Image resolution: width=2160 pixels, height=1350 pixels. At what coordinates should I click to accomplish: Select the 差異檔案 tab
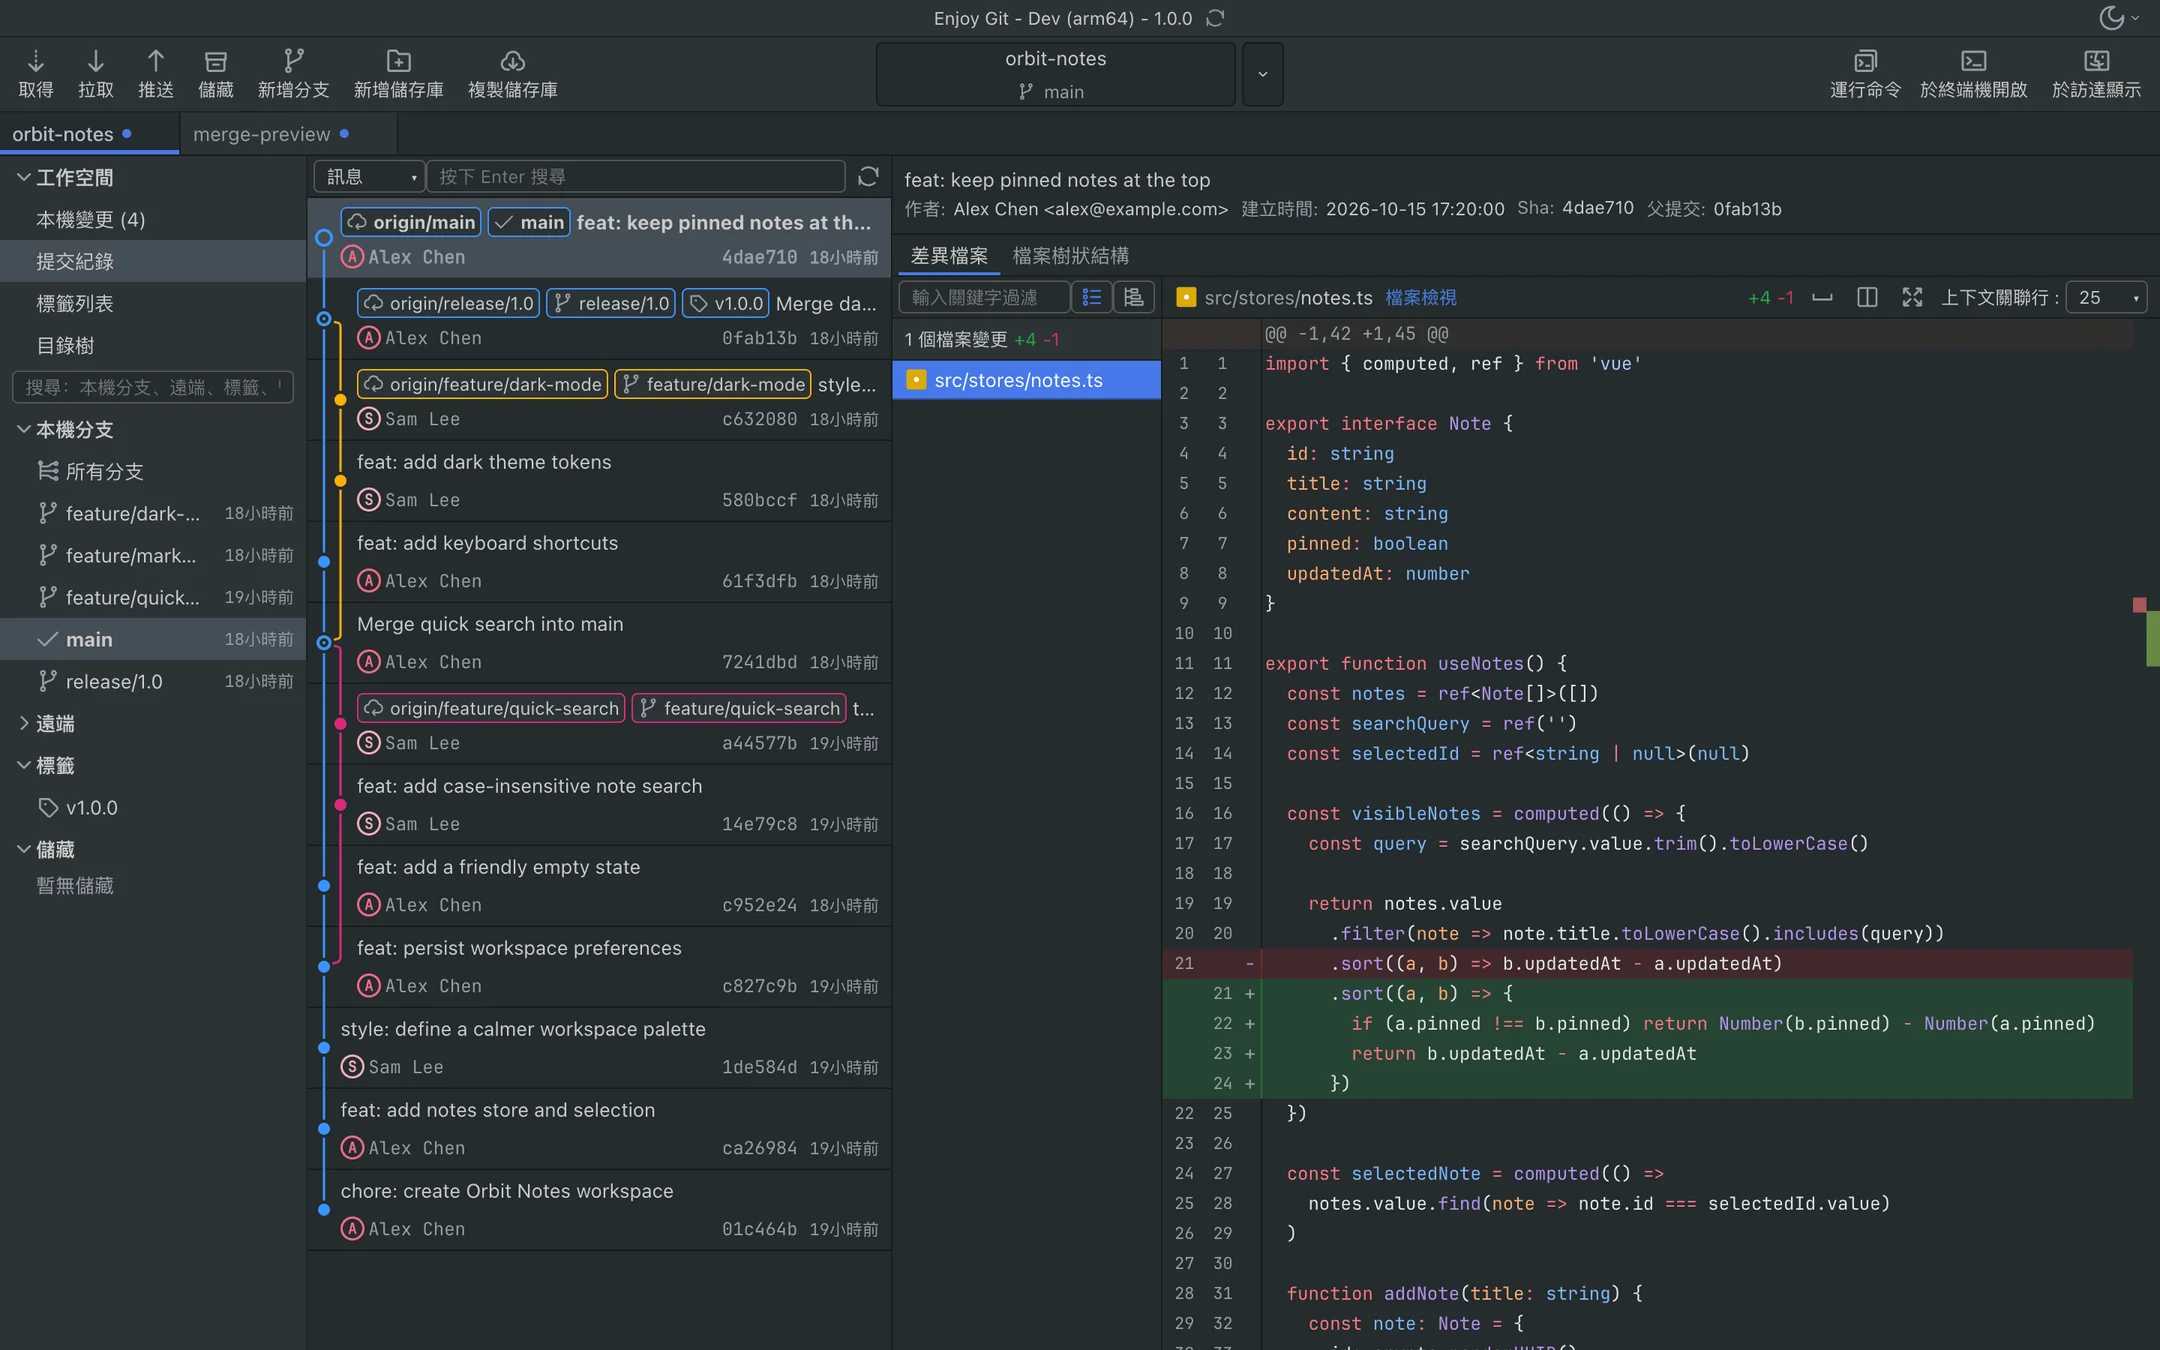pyautogui.click(x=949, y=256)
